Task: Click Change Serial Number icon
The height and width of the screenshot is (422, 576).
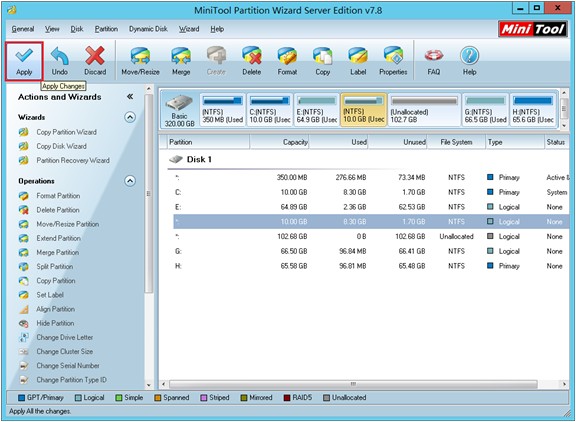Action: (x=24, y=366)
